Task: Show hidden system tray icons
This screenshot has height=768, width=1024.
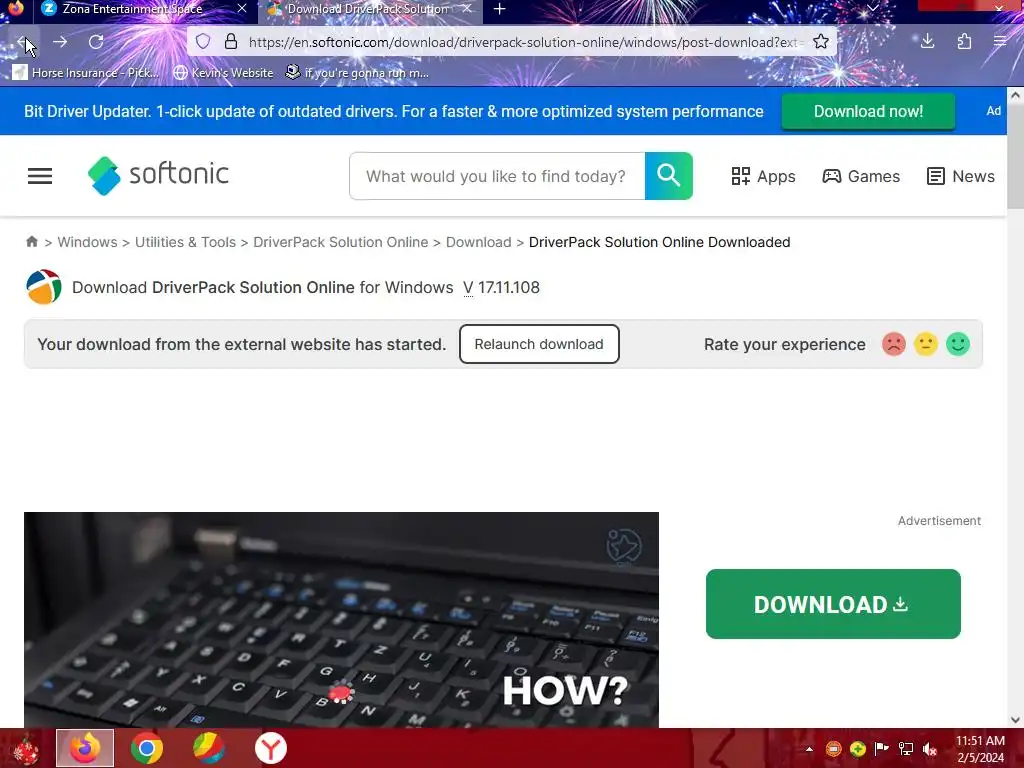Action: coord(809,749)
